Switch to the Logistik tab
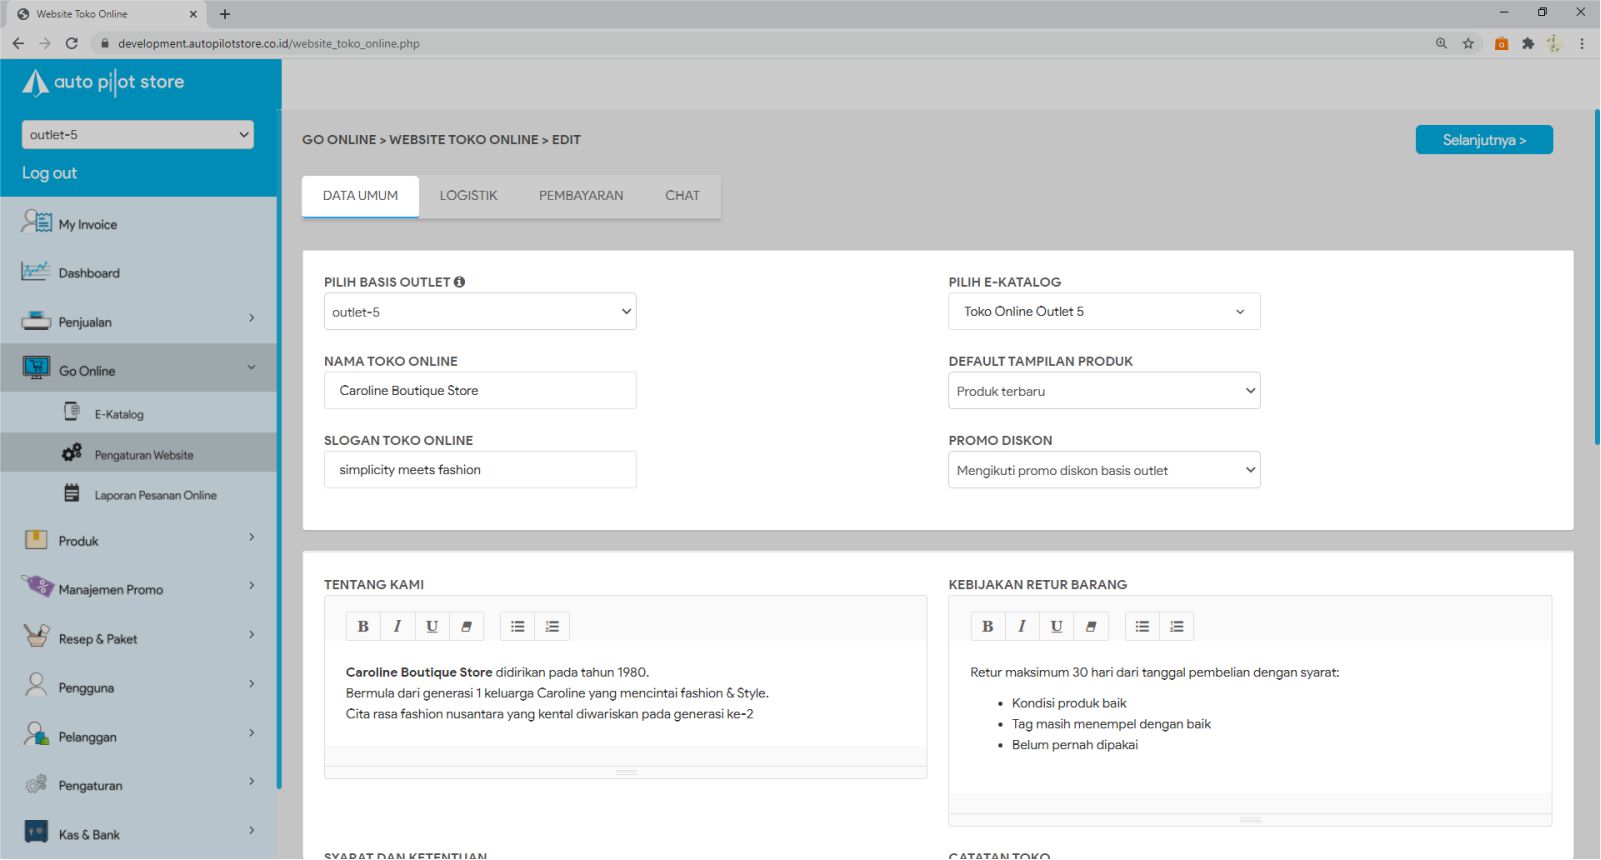 [x=468, y=196]
